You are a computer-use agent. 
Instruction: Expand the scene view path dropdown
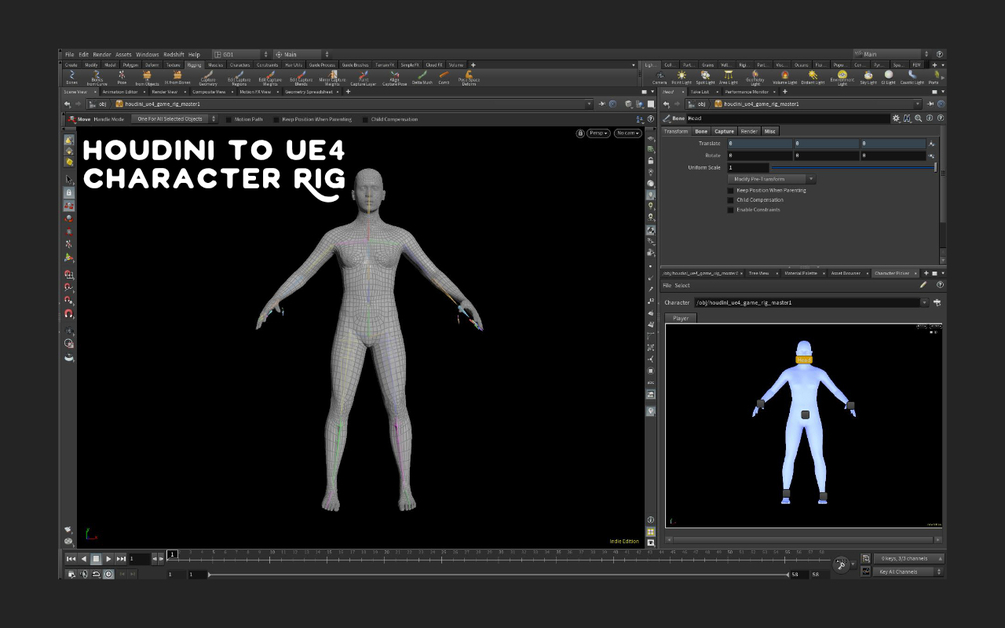589,104
